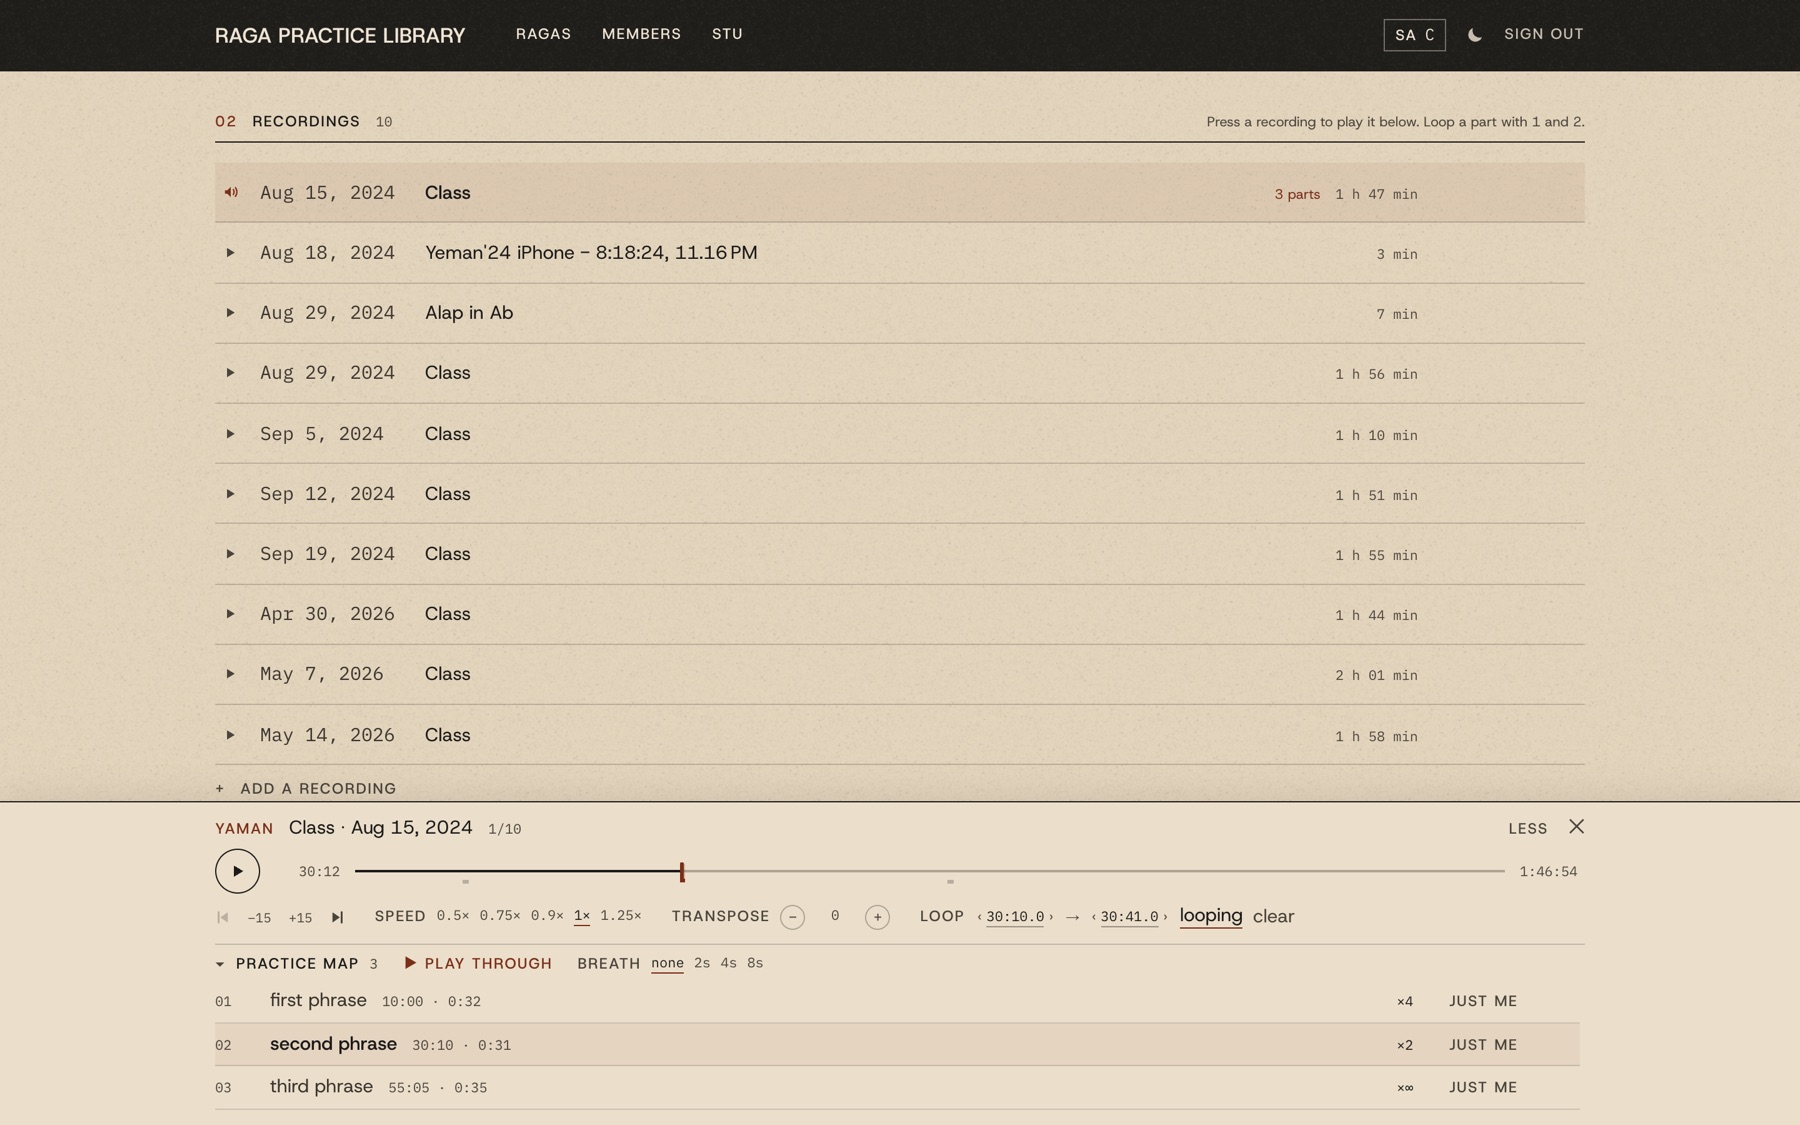Screen dimensions: 1800x1125
Task: Play the May 14, 2026 Class recording
Action: point(230,735)
